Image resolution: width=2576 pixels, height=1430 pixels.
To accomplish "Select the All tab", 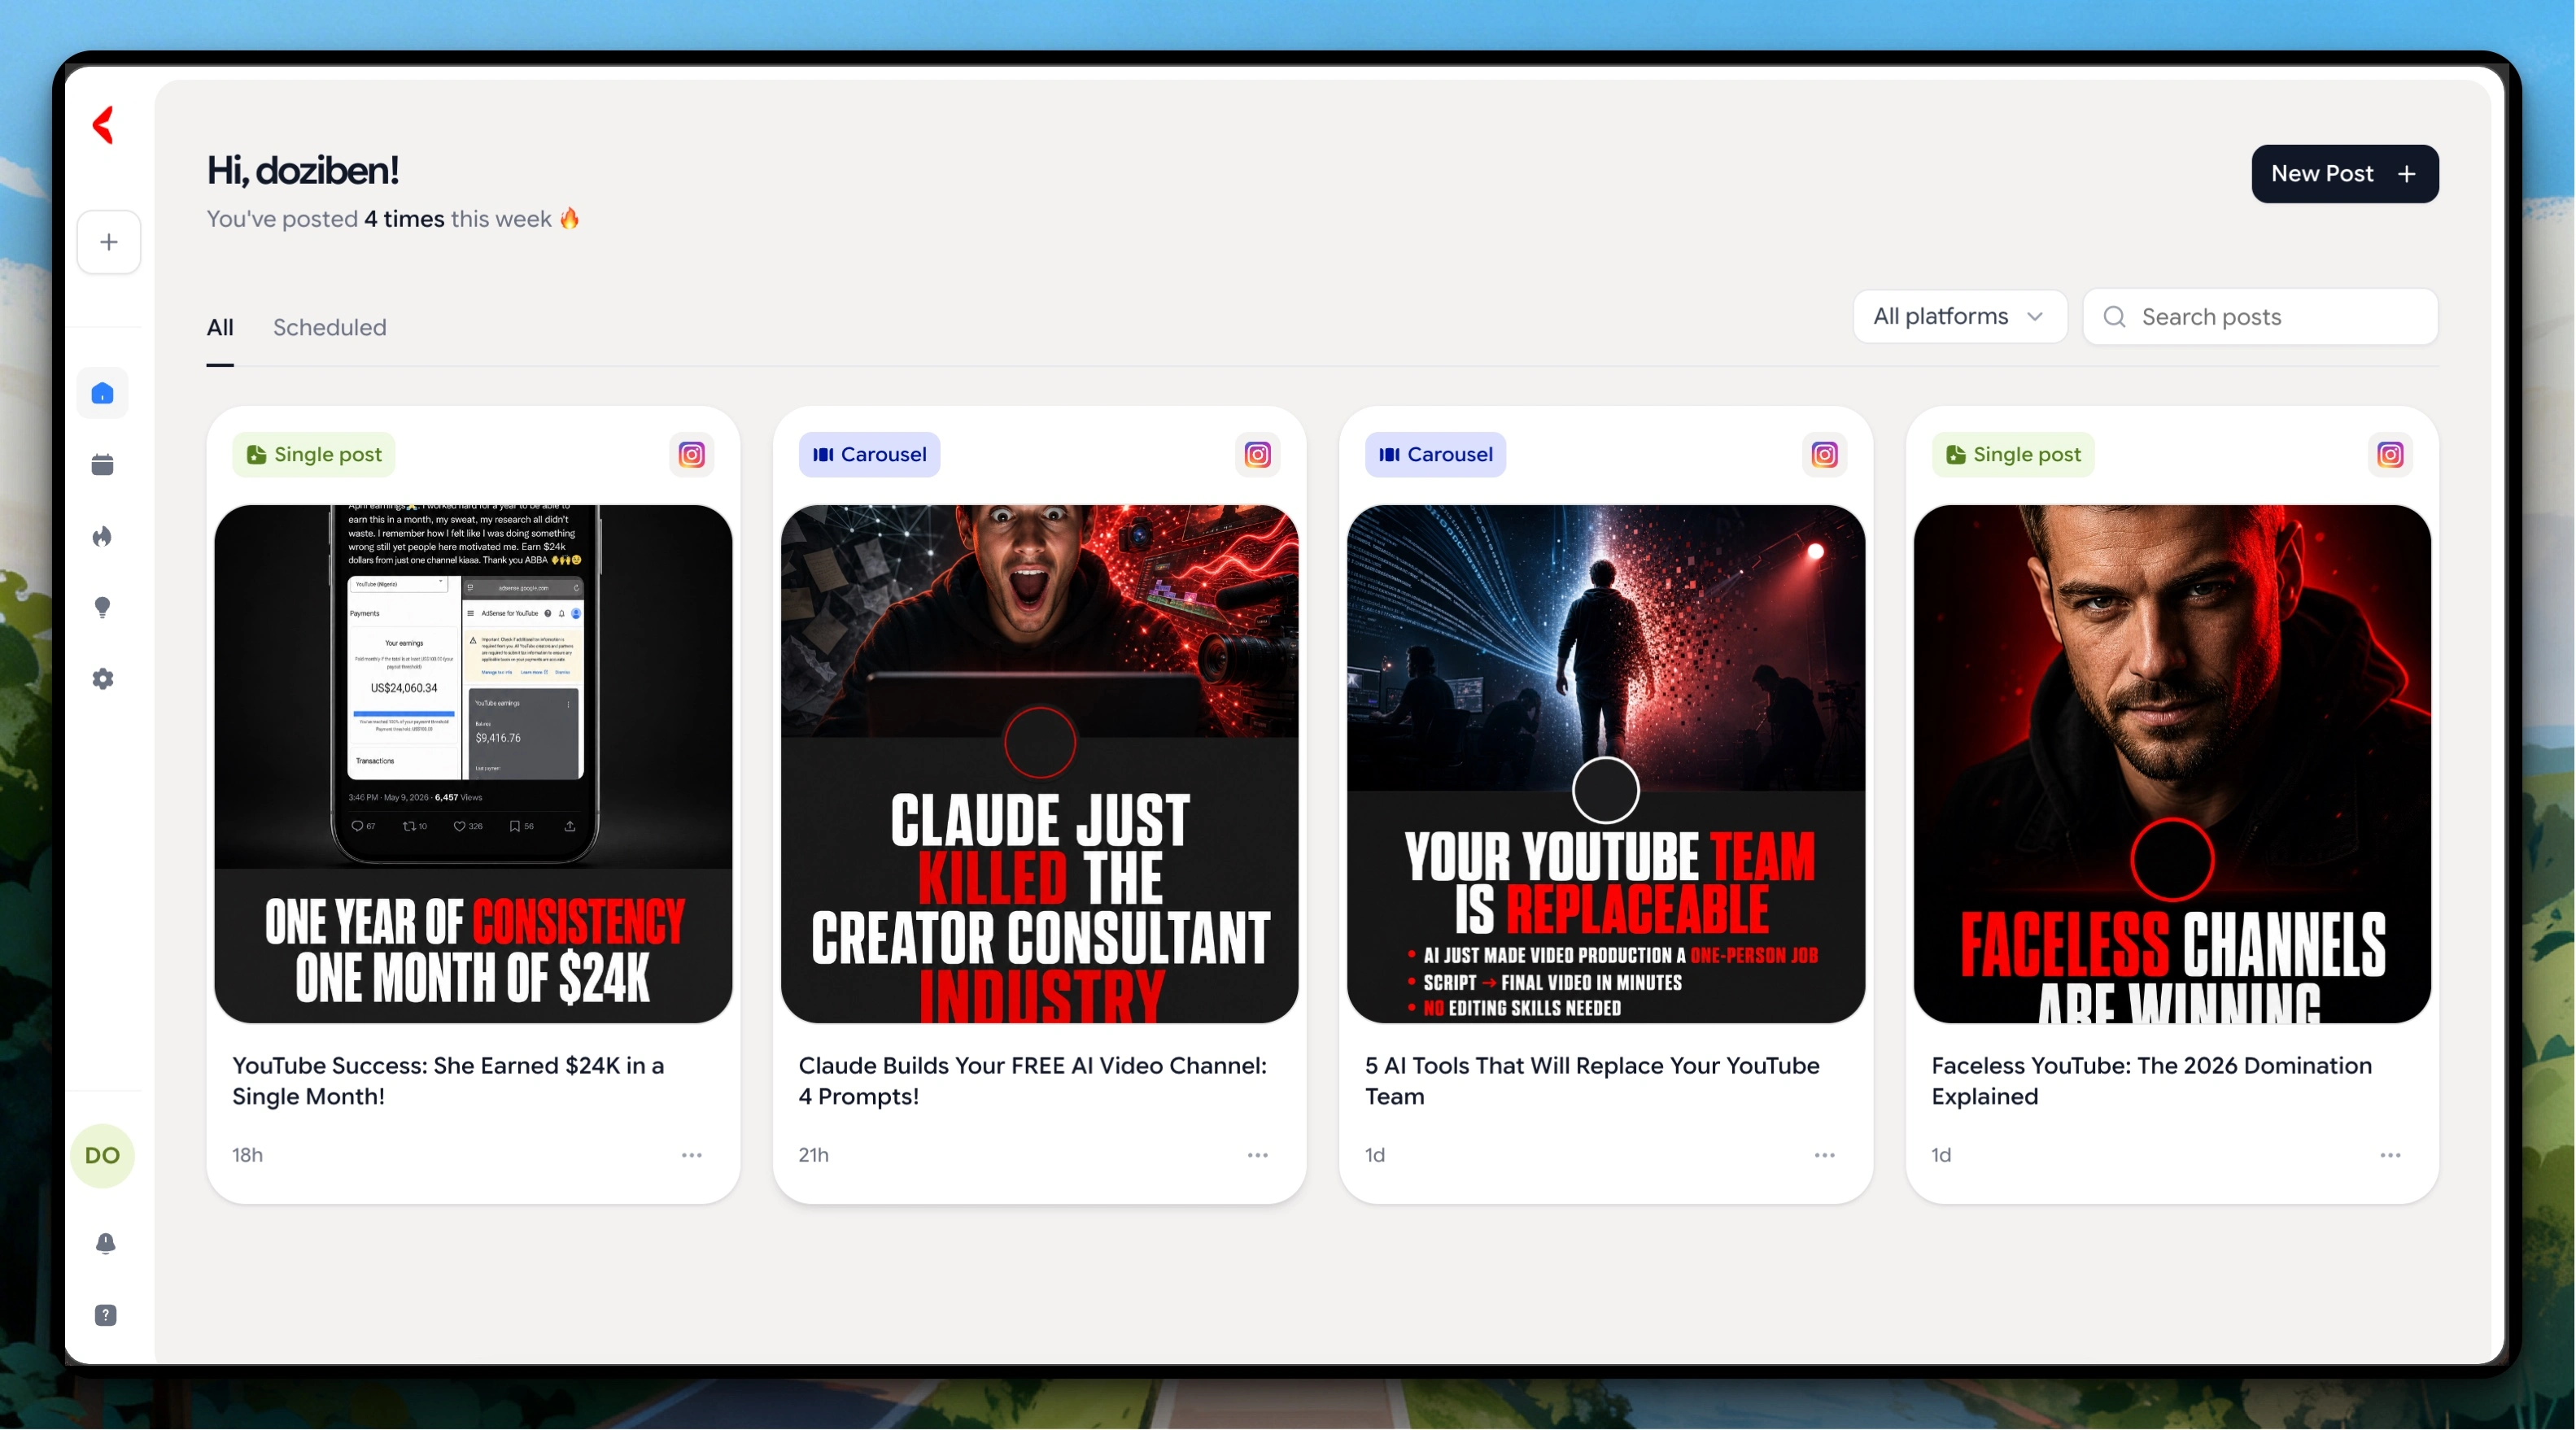I will tap(220, 327).
